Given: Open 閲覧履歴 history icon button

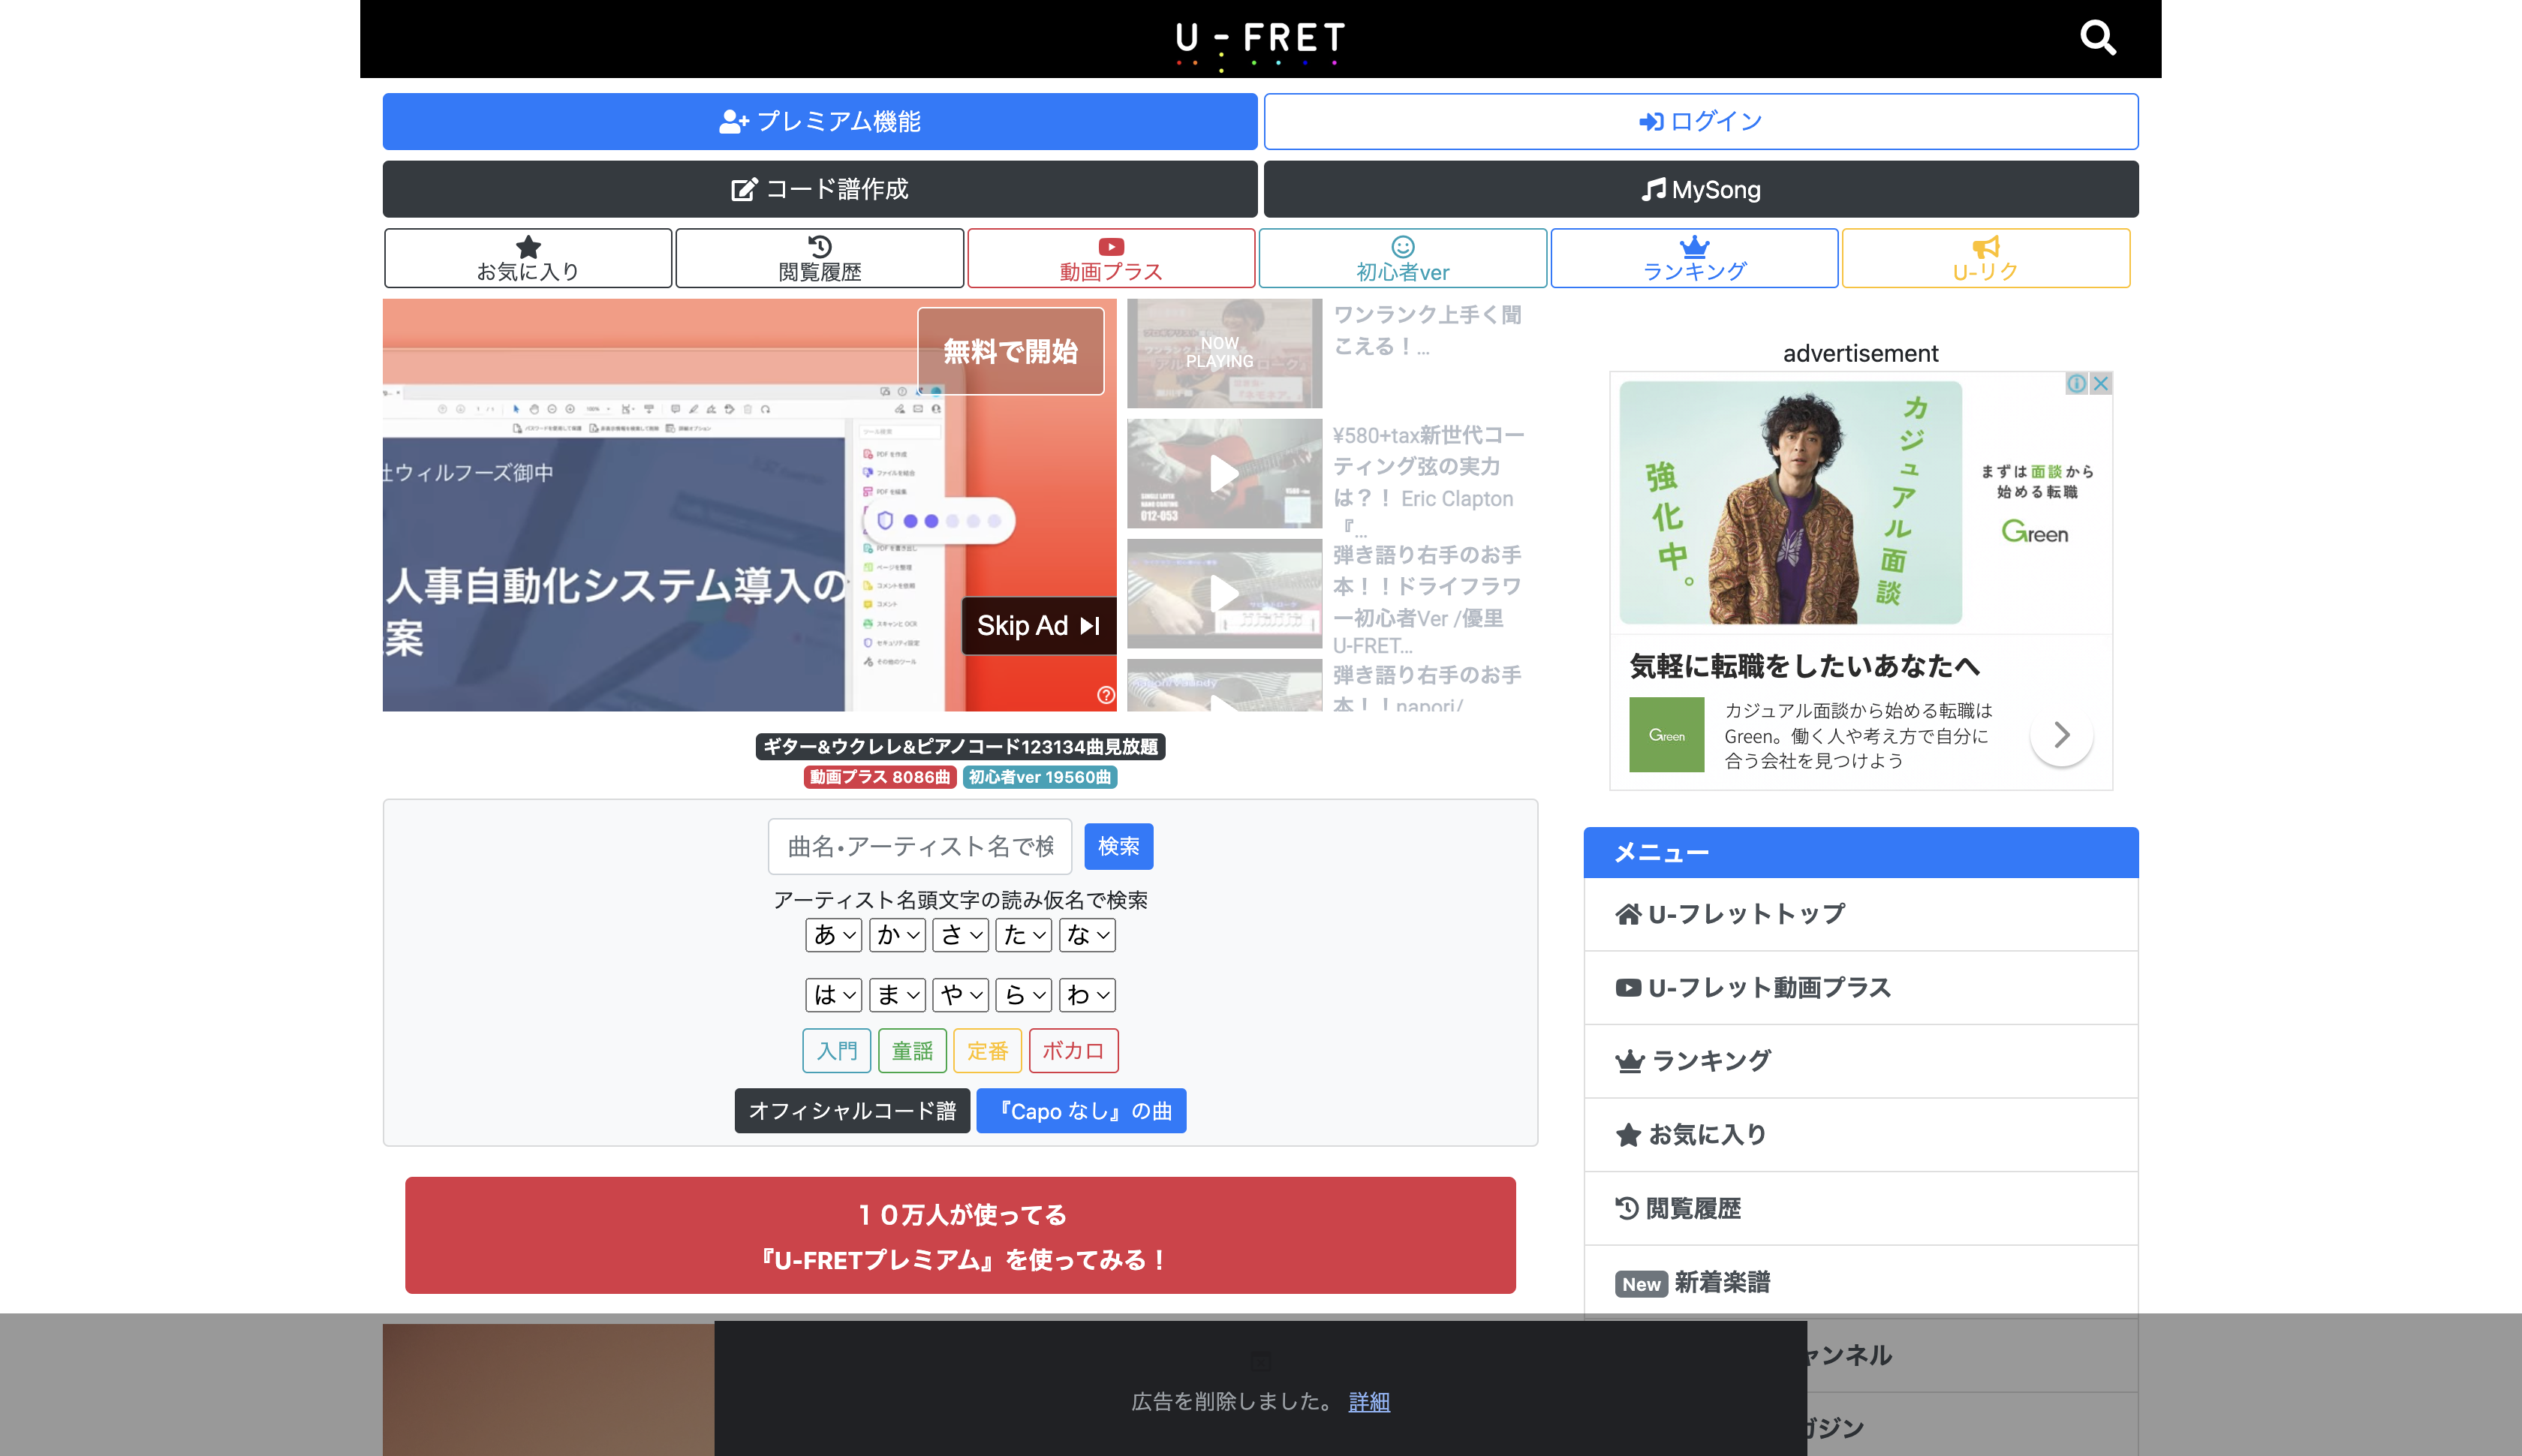Looking at the screenshot, I should [819, 258].
